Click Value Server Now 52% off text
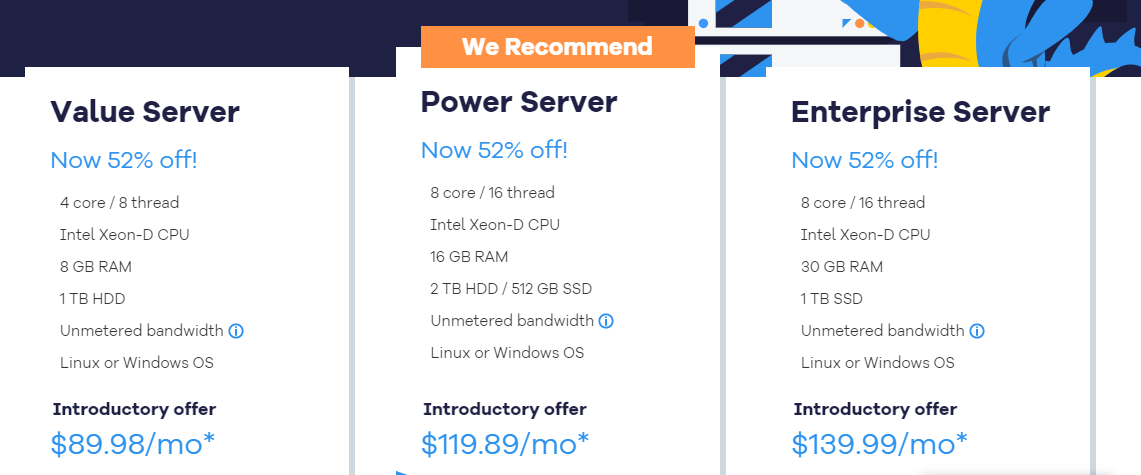 click(124, 160)
